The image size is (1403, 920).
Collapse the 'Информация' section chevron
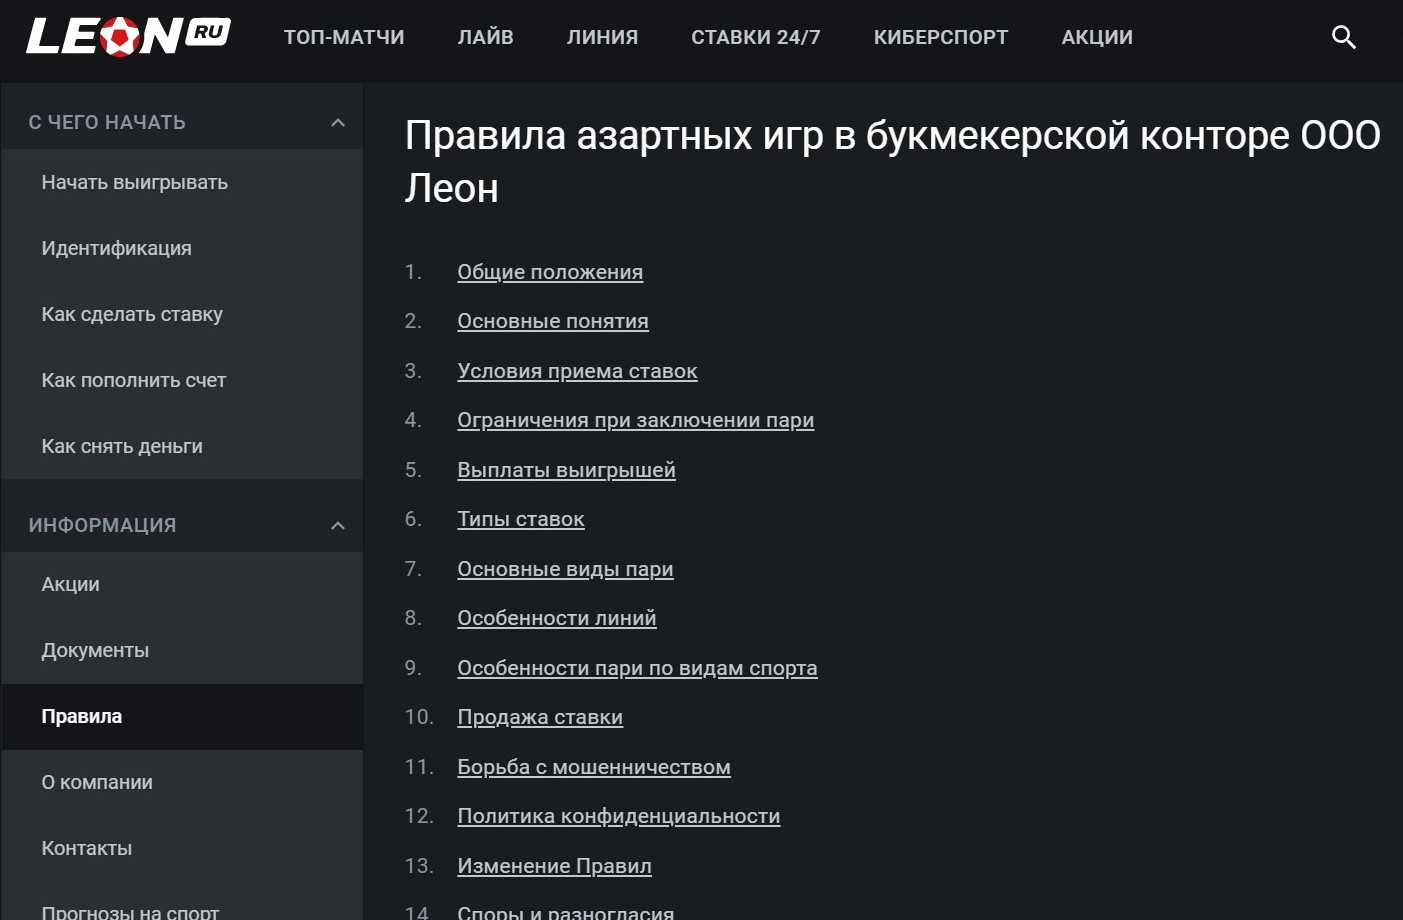338,525
